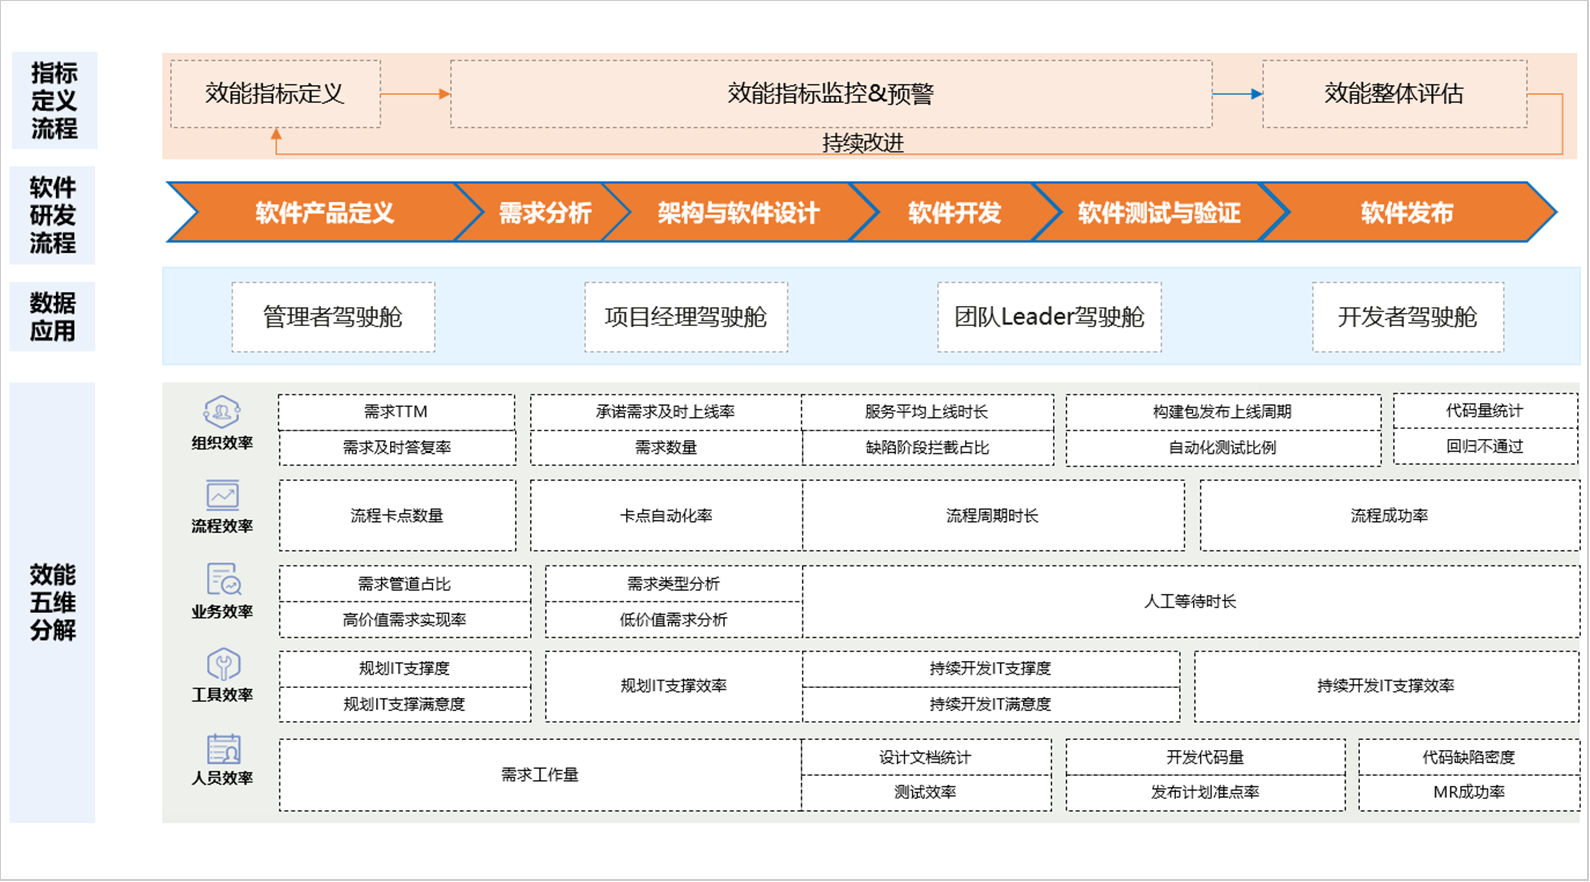The image size is (1590, 882).
Task: Open the 管理者驾驶舱 box
Action: (x=333, y=317)
